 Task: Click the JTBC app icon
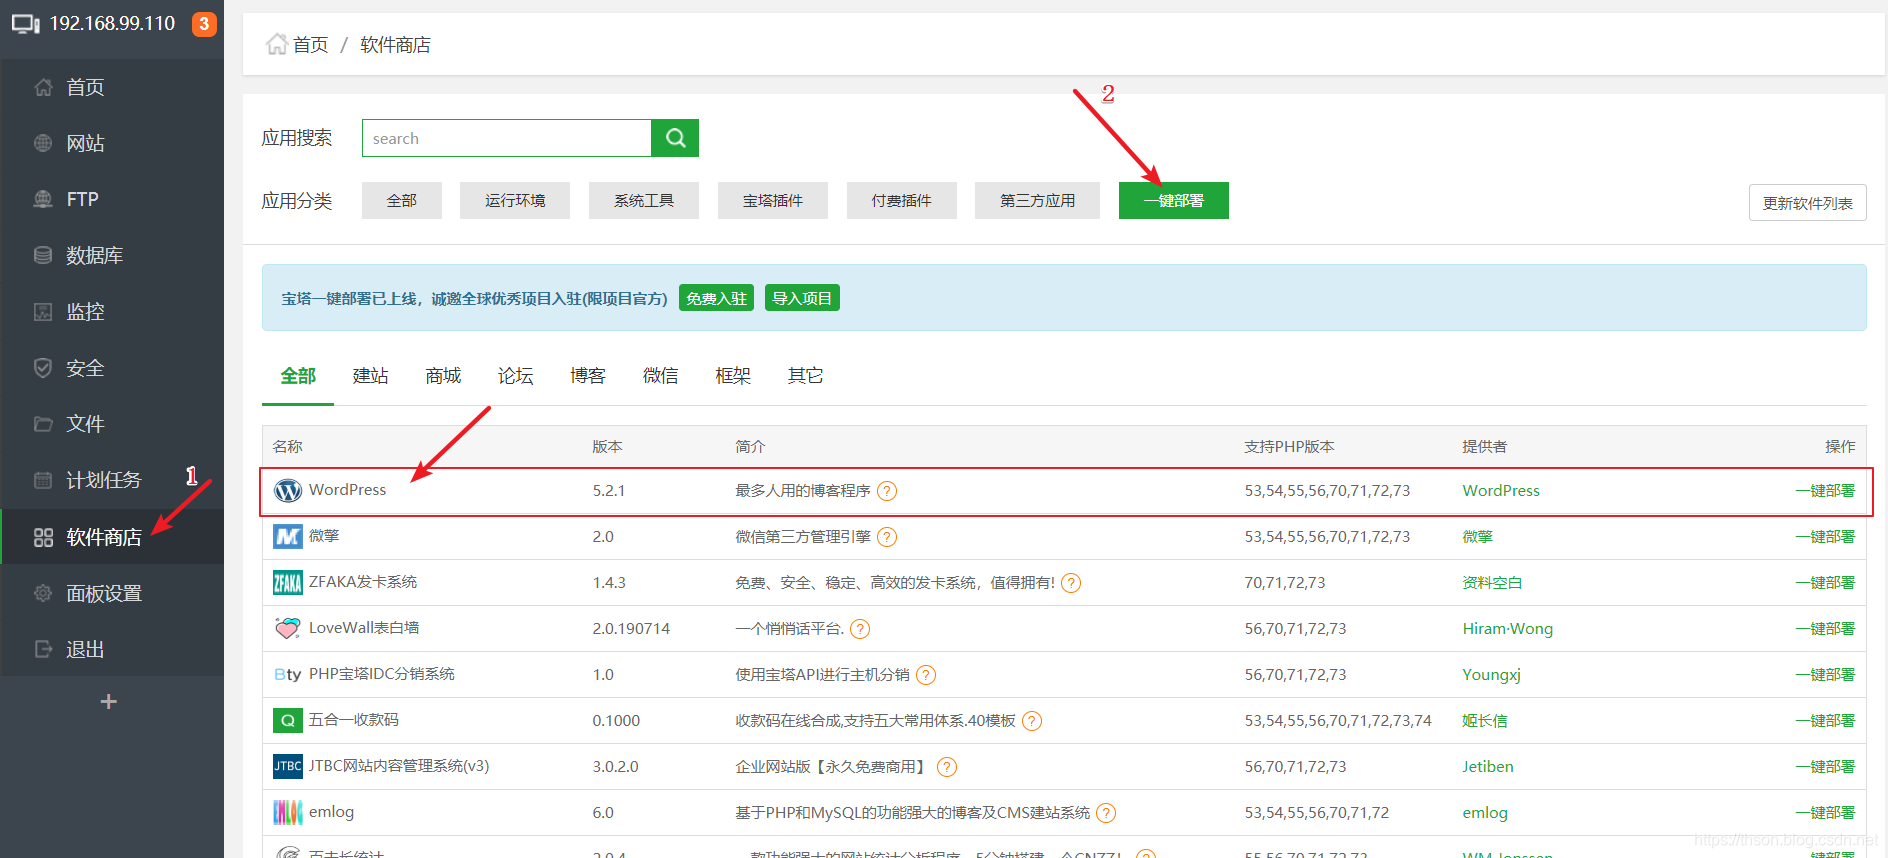pos(288,766)
